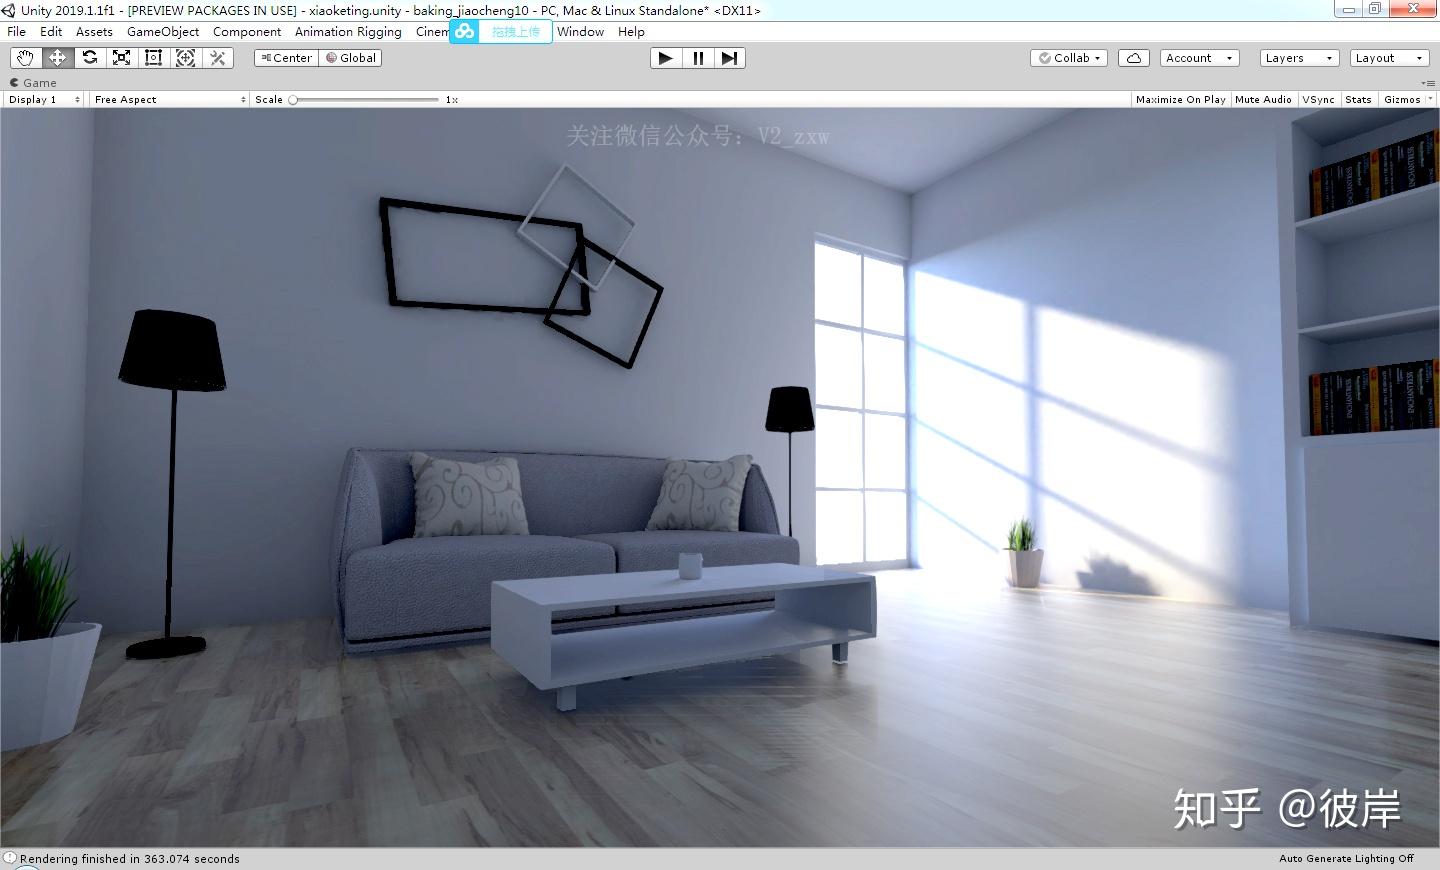Select the Rotate tool
Image resolution: width=1440 pixels, height=870 pixels.
pyautogui.click(x=89, y=58)
